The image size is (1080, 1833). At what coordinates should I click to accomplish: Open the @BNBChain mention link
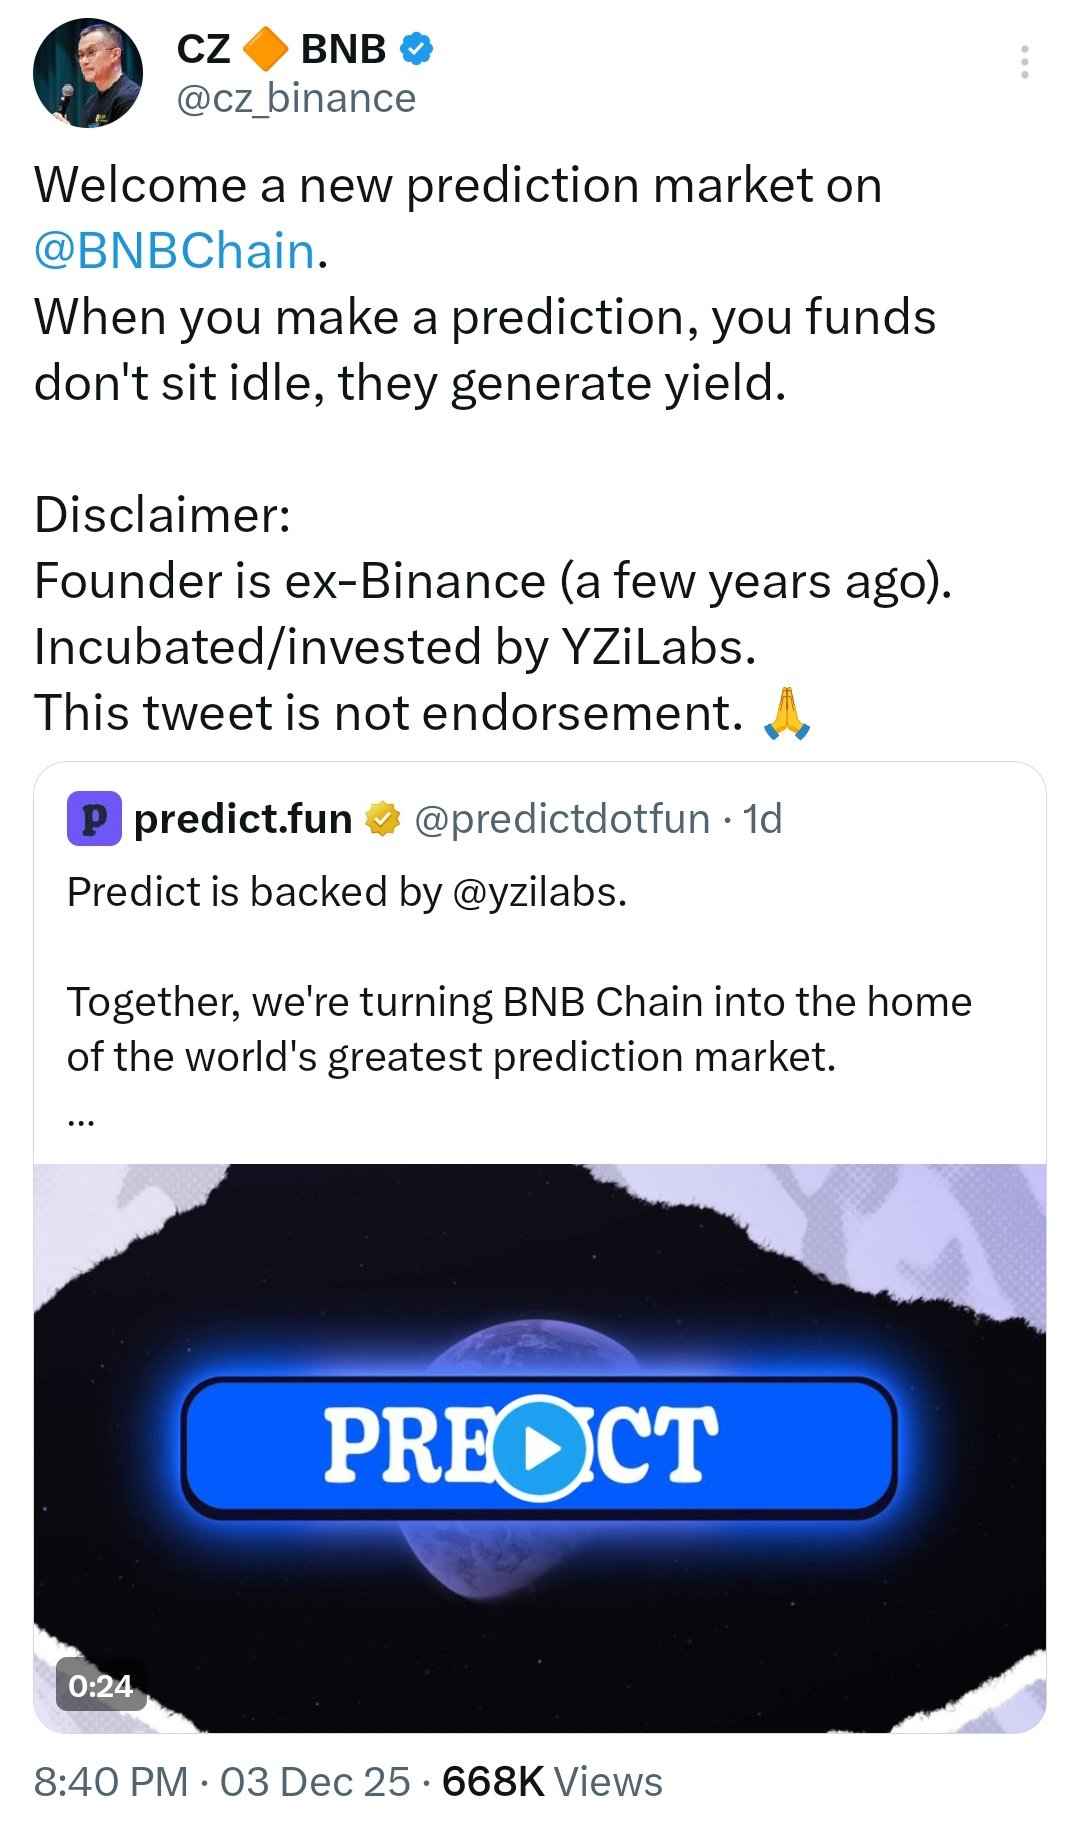(x=175, y=251)
